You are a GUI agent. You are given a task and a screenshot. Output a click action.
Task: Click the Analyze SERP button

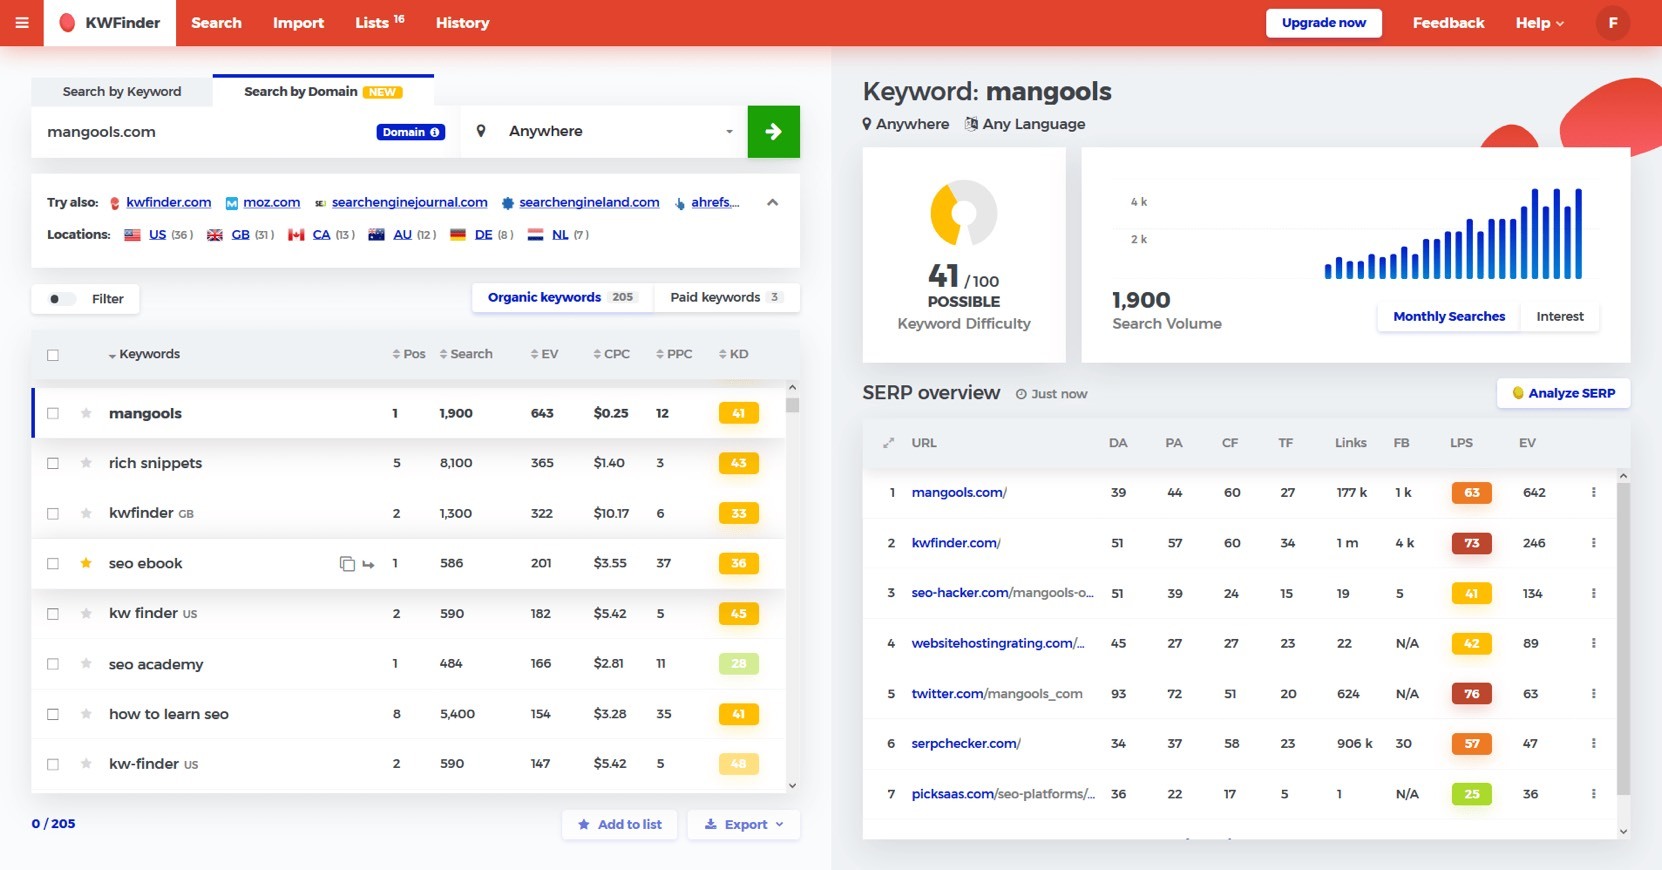pos(1563,393)
